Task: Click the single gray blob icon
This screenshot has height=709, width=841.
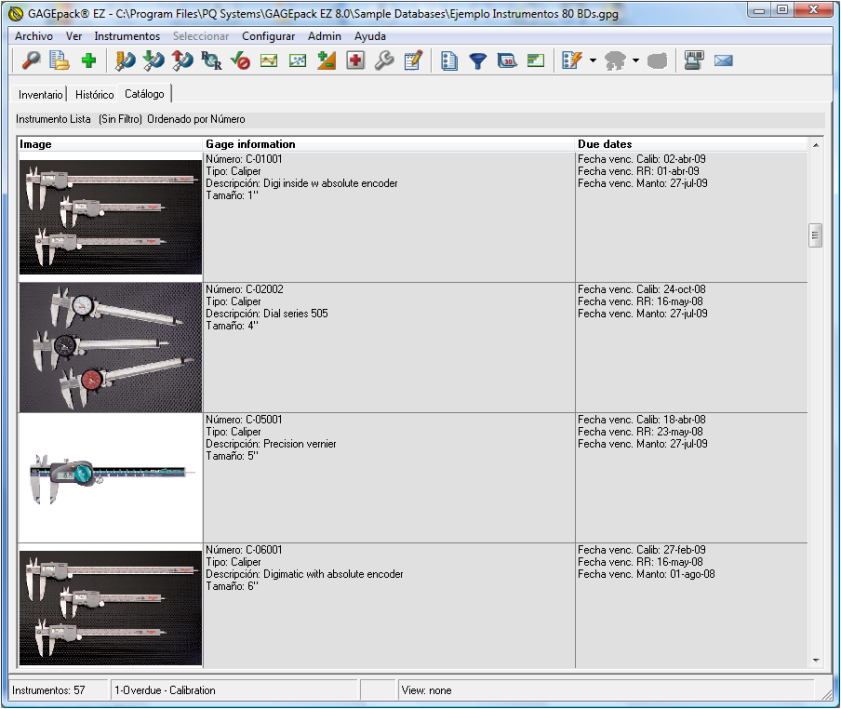Action: coord(657,61)
